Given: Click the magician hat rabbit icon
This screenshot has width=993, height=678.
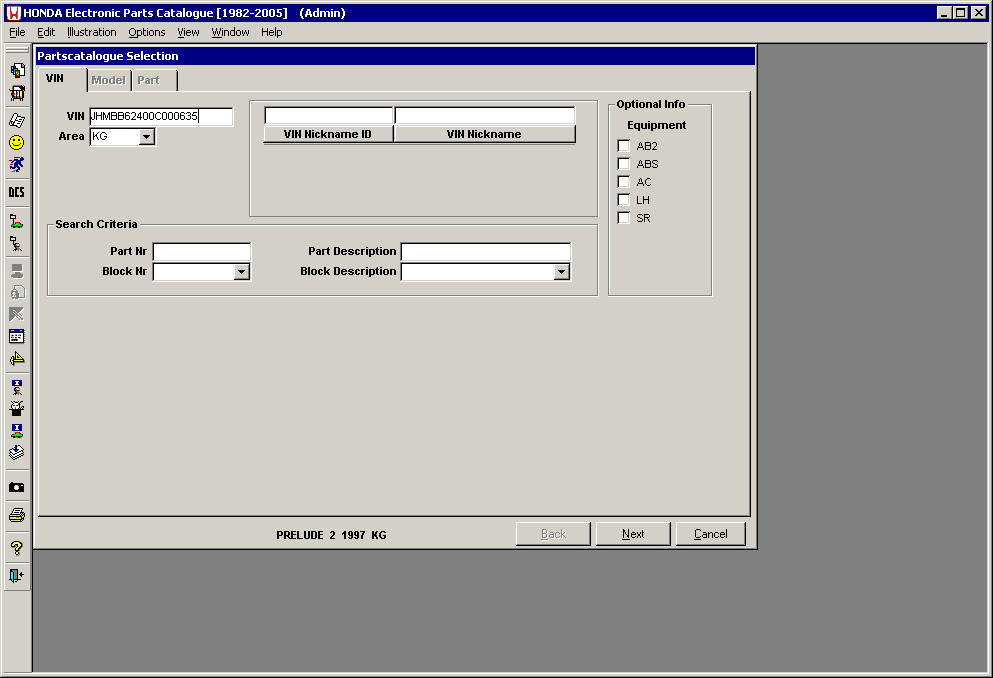Looking at the screenshot, I should [x=16, y=408].
